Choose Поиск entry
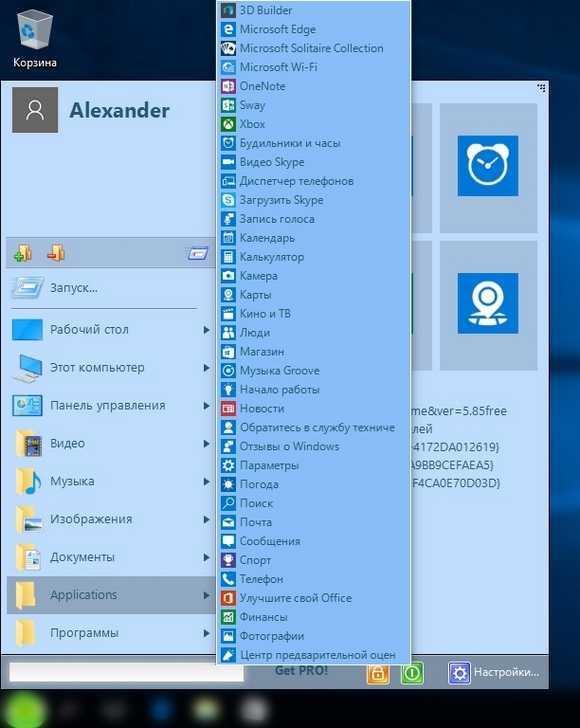This screenshot has height=728, width=580. (x=315, y=503)
